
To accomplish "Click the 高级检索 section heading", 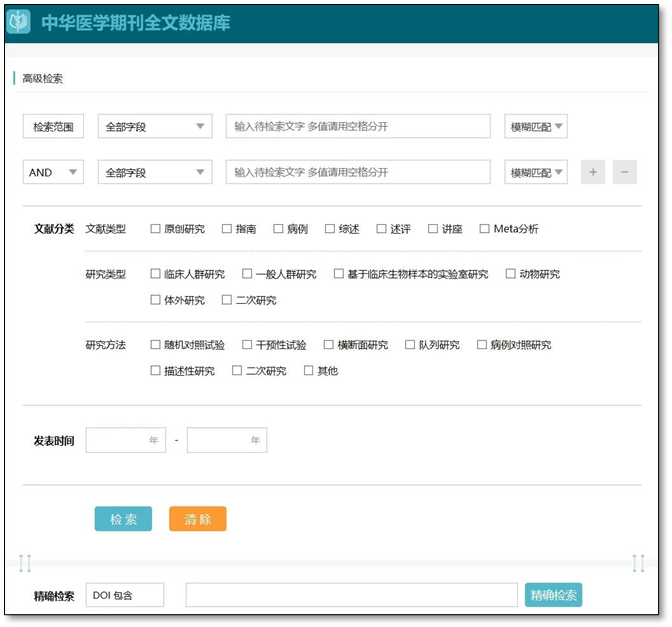I will pos(42,79).
